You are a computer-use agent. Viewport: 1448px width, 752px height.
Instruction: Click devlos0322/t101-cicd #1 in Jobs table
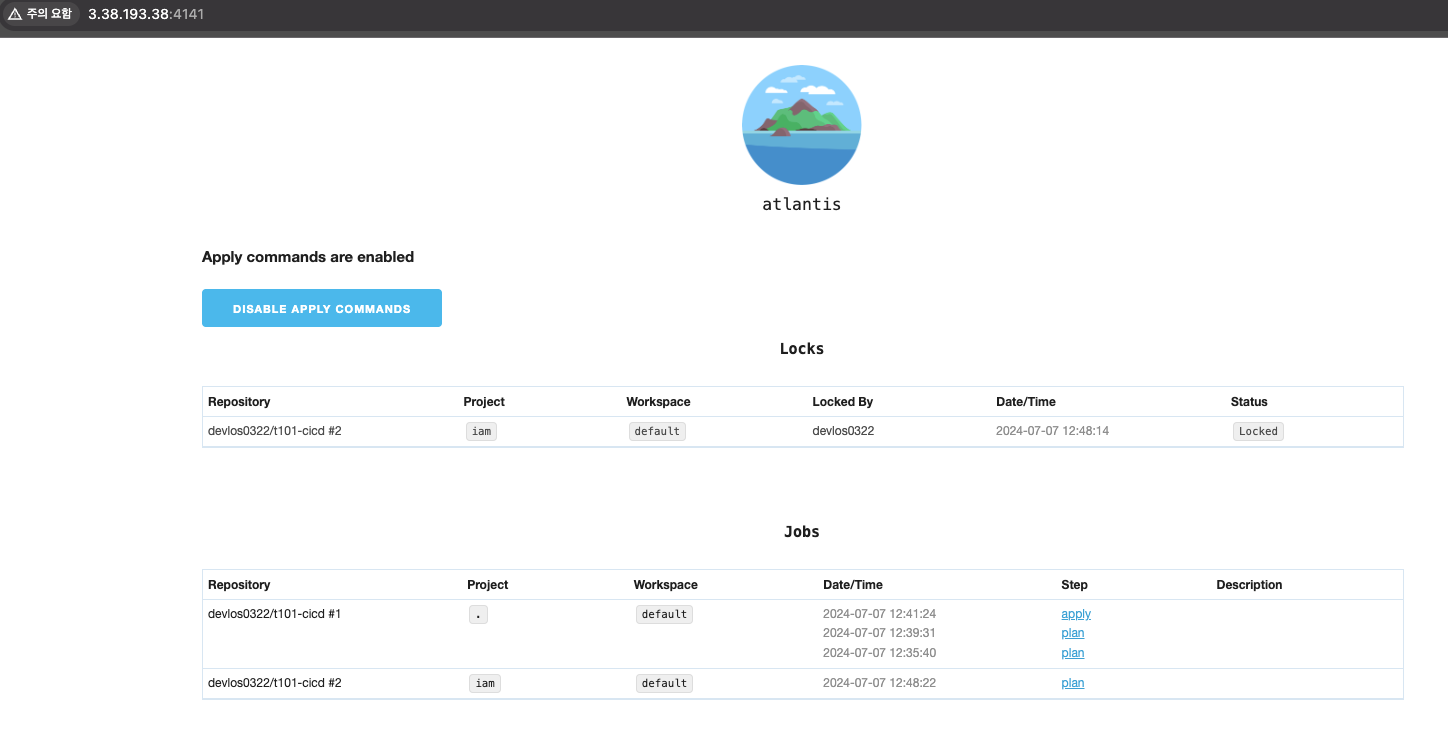(x=275, y=614)
